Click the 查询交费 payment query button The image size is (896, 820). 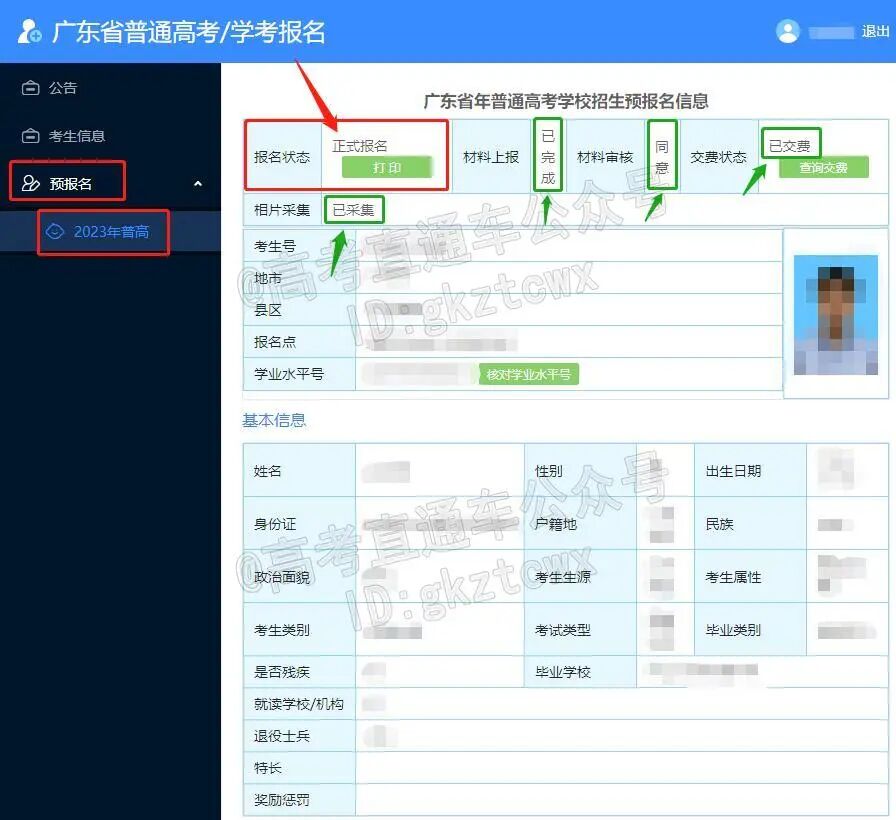pos(823,167)
